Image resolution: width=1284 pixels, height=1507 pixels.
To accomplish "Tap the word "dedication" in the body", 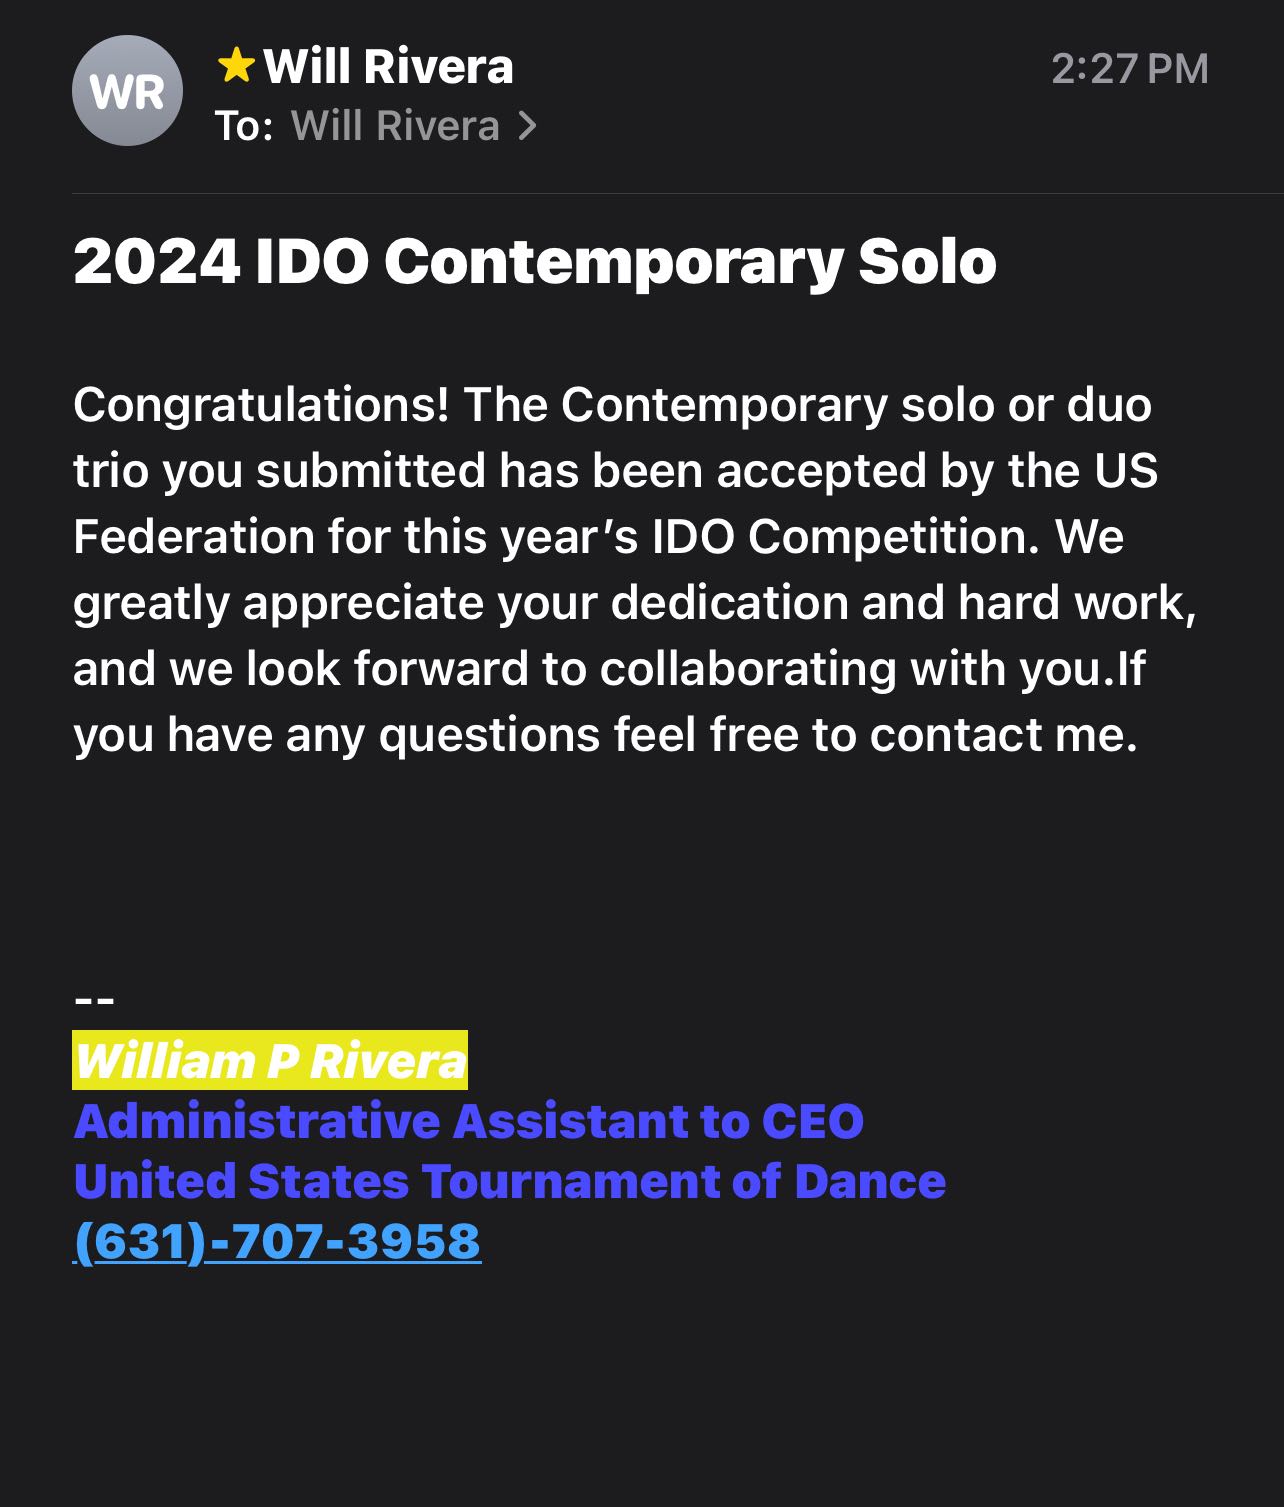I will pos(729,603).
